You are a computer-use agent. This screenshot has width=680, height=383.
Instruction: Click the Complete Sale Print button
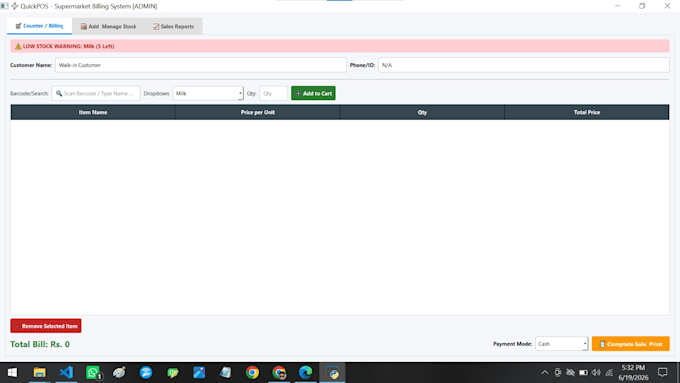(x=631, y=344)
